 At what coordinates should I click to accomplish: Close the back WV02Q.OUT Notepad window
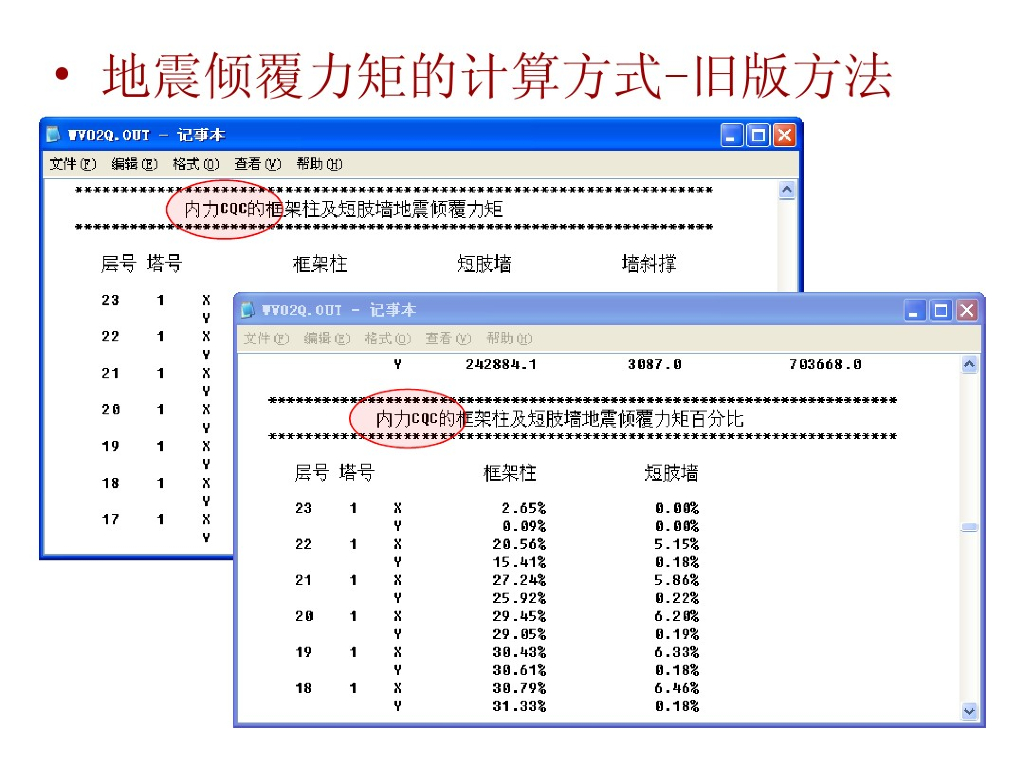tap(784, 135)
